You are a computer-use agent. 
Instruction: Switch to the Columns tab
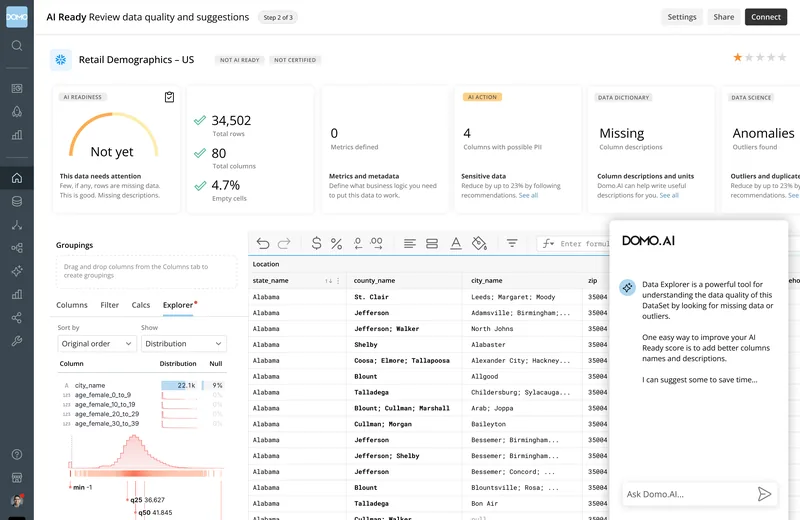tap(72, 305)
